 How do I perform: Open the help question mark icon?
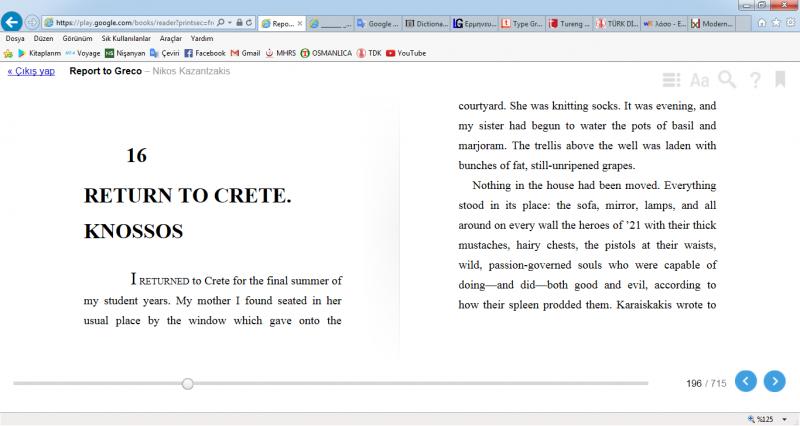[x=755, y=80]
